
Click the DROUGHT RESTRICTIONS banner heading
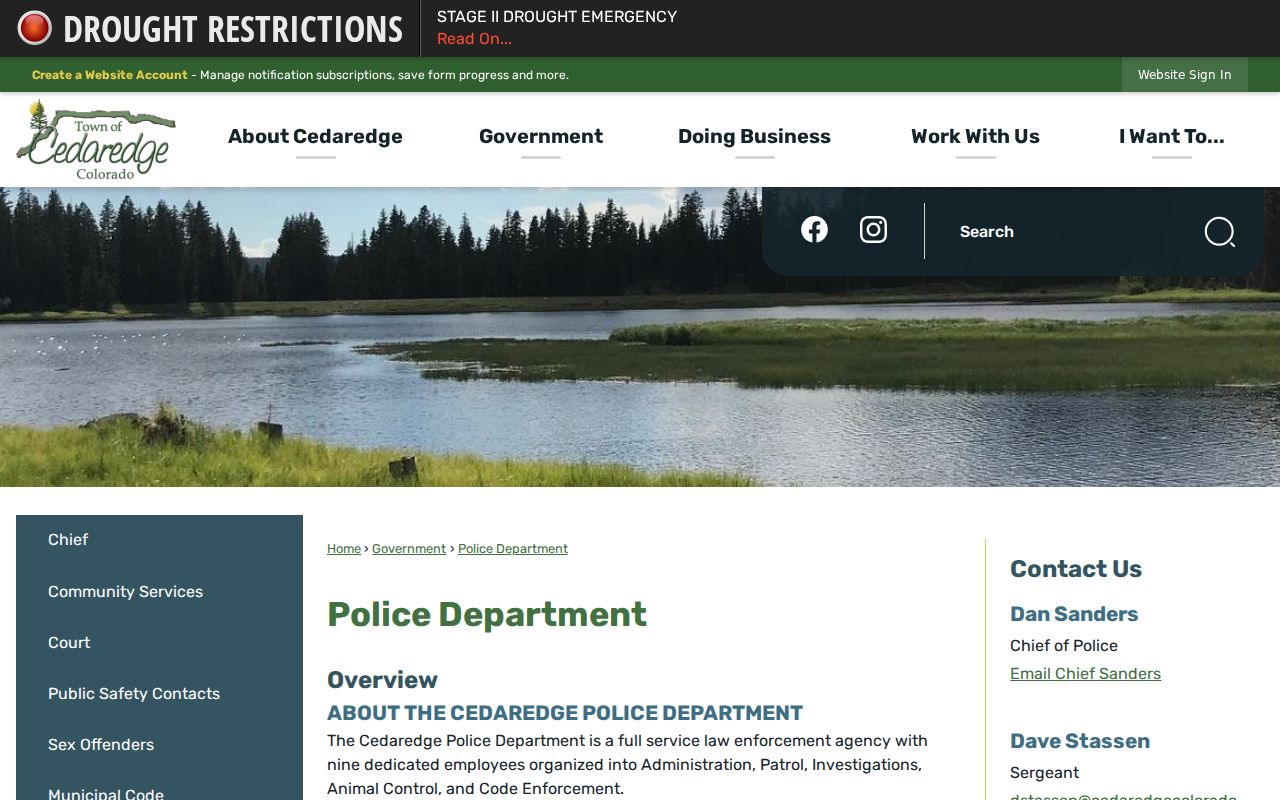pyautogui.click(x=233, y=29)
